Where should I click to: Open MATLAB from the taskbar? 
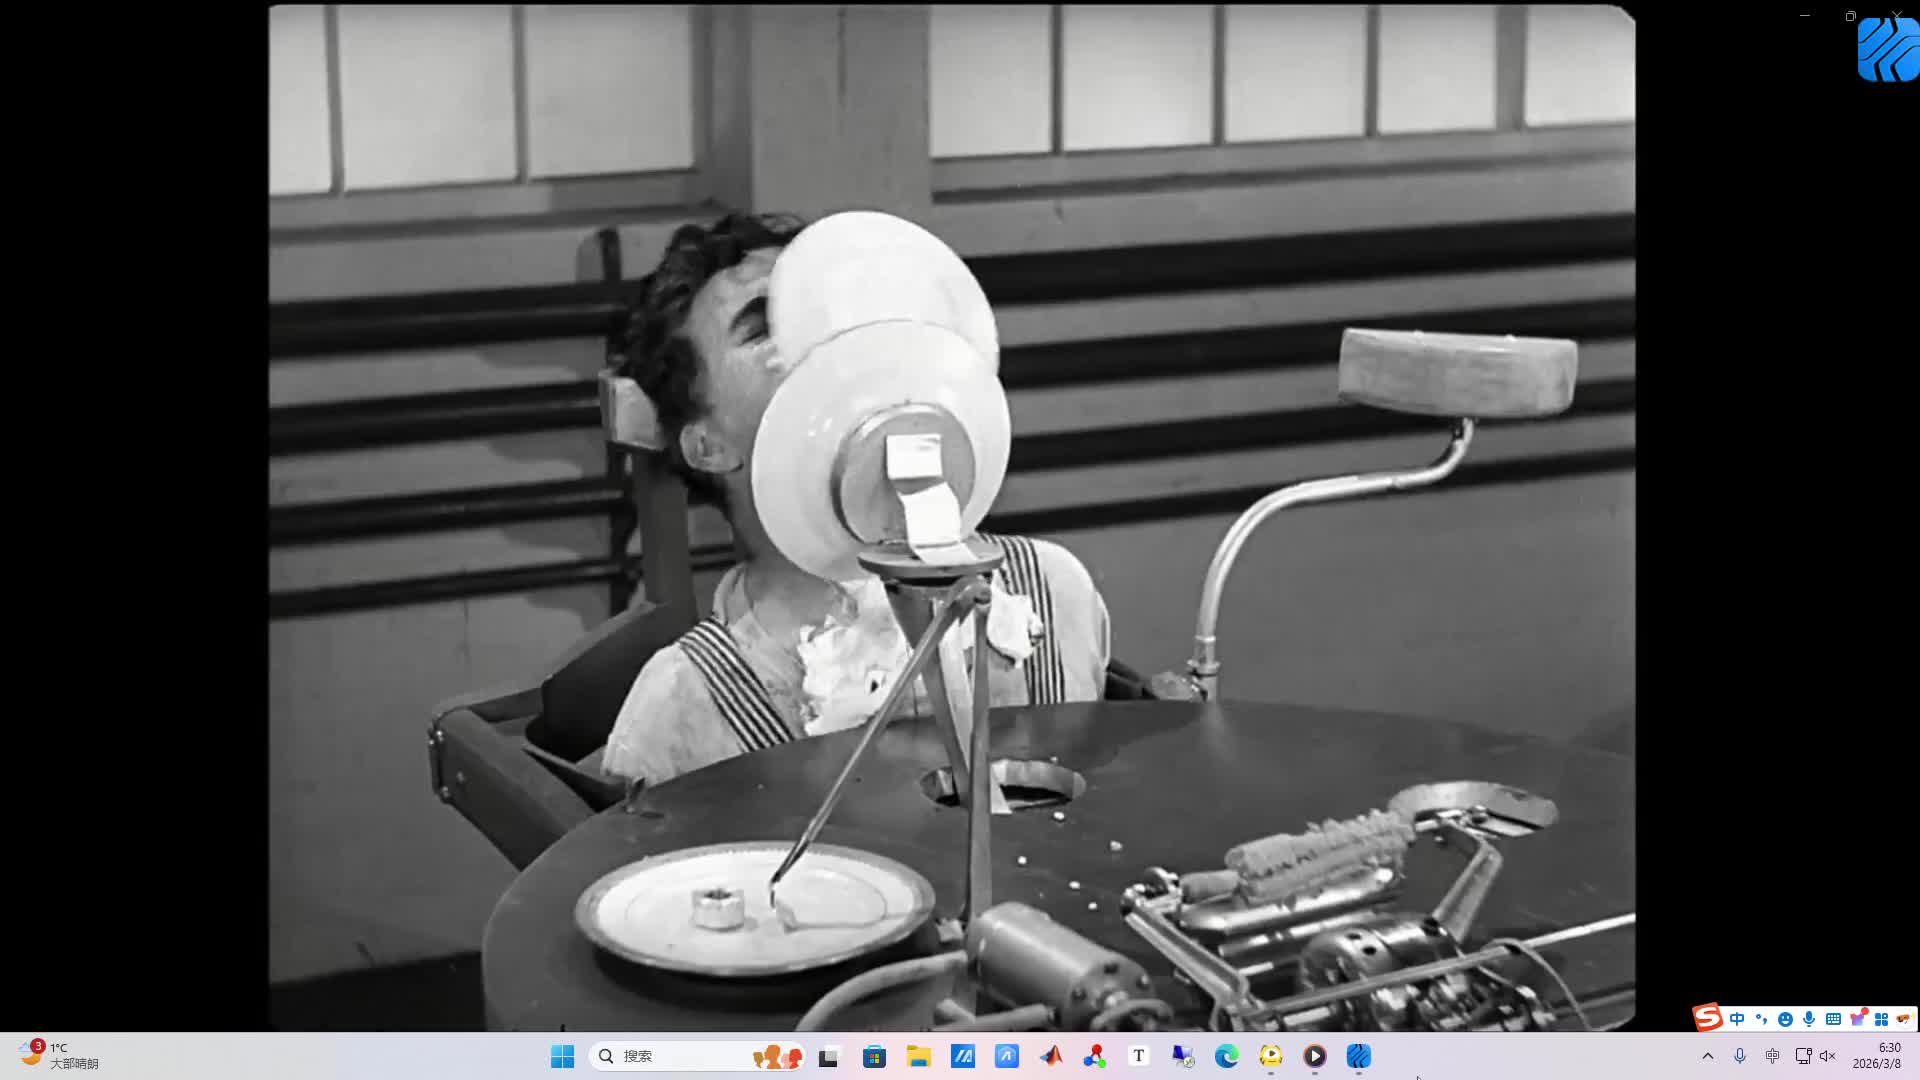click(x=1050, y=1056)
